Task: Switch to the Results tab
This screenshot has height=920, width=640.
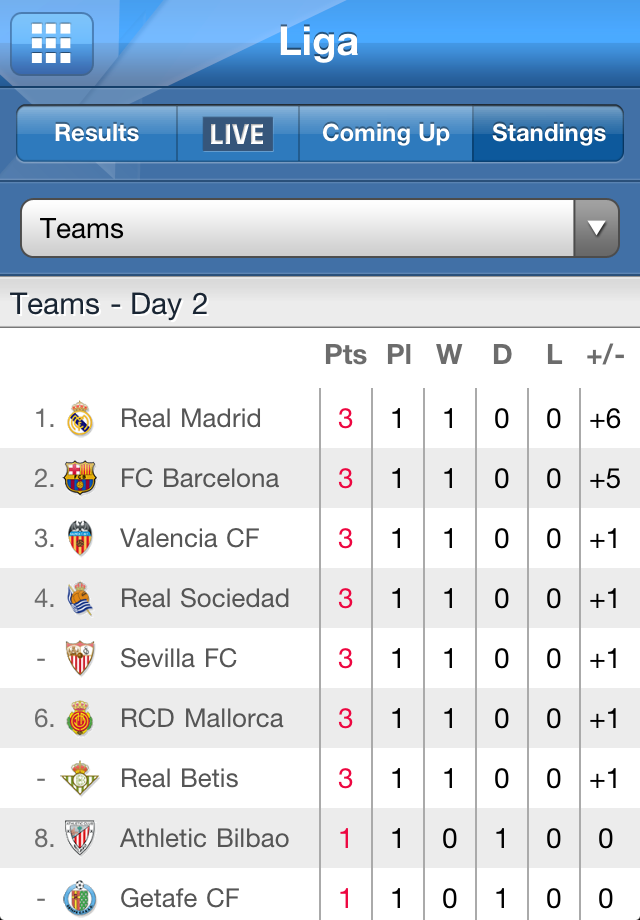Action: point(97,133)
